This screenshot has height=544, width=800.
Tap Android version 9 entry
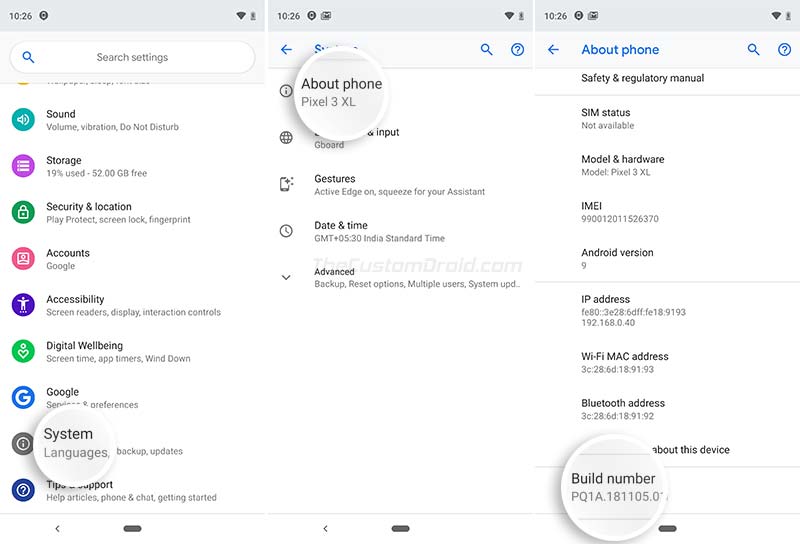667,258
